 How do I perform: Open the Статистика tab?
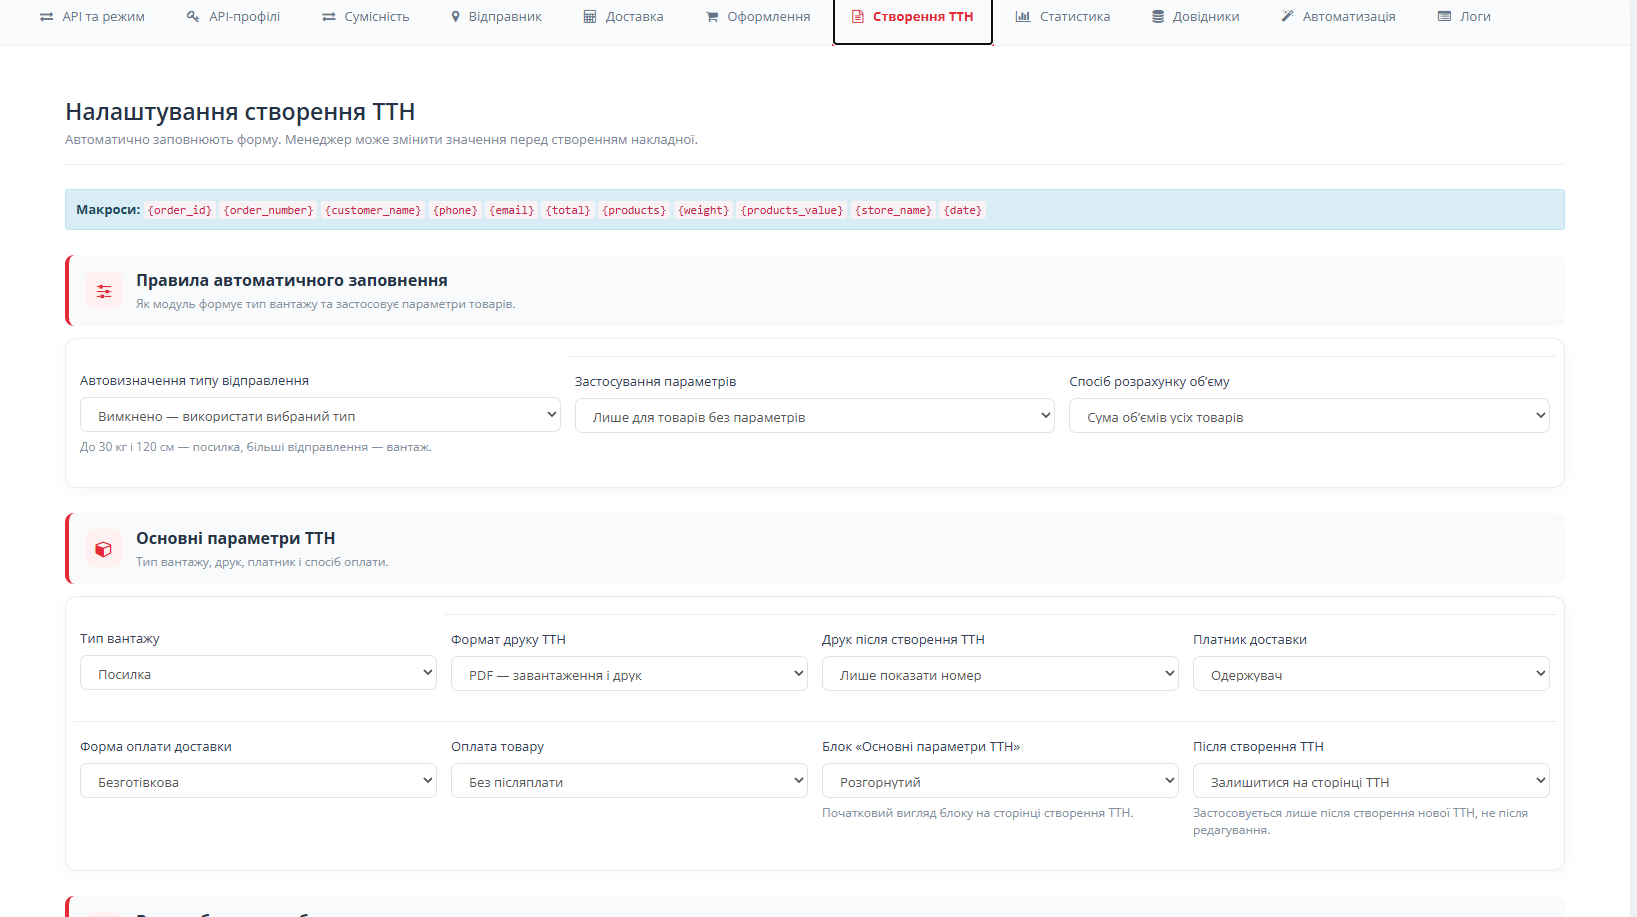[1062, 17]
